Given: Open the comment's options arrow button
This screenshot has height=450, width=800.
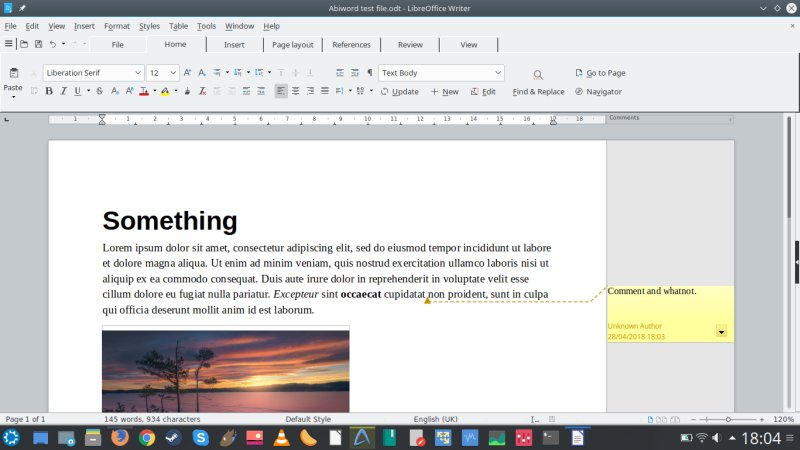Looking at the screenshot, I should pos(721,330).
